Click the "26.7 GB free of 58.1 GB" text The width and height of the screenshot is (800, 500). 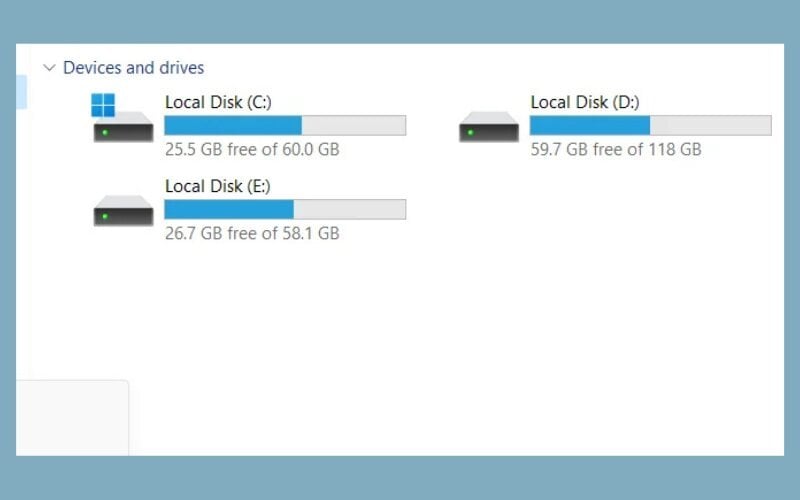[252, 233]
